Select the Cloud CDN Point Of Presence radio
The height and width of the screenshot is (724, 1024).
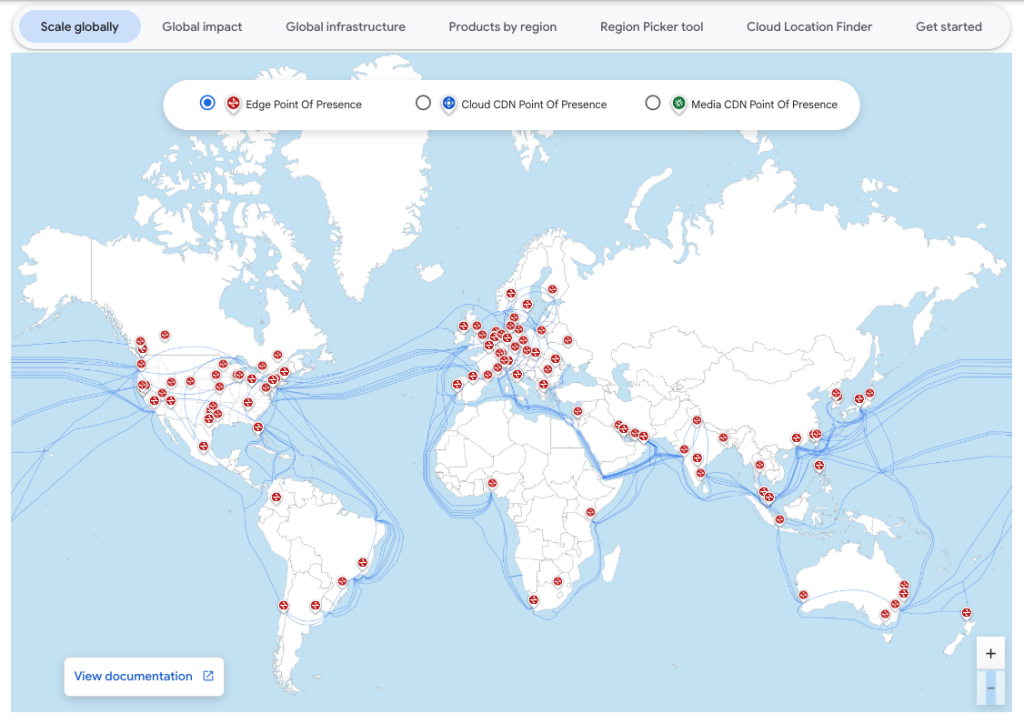point(423,102)
